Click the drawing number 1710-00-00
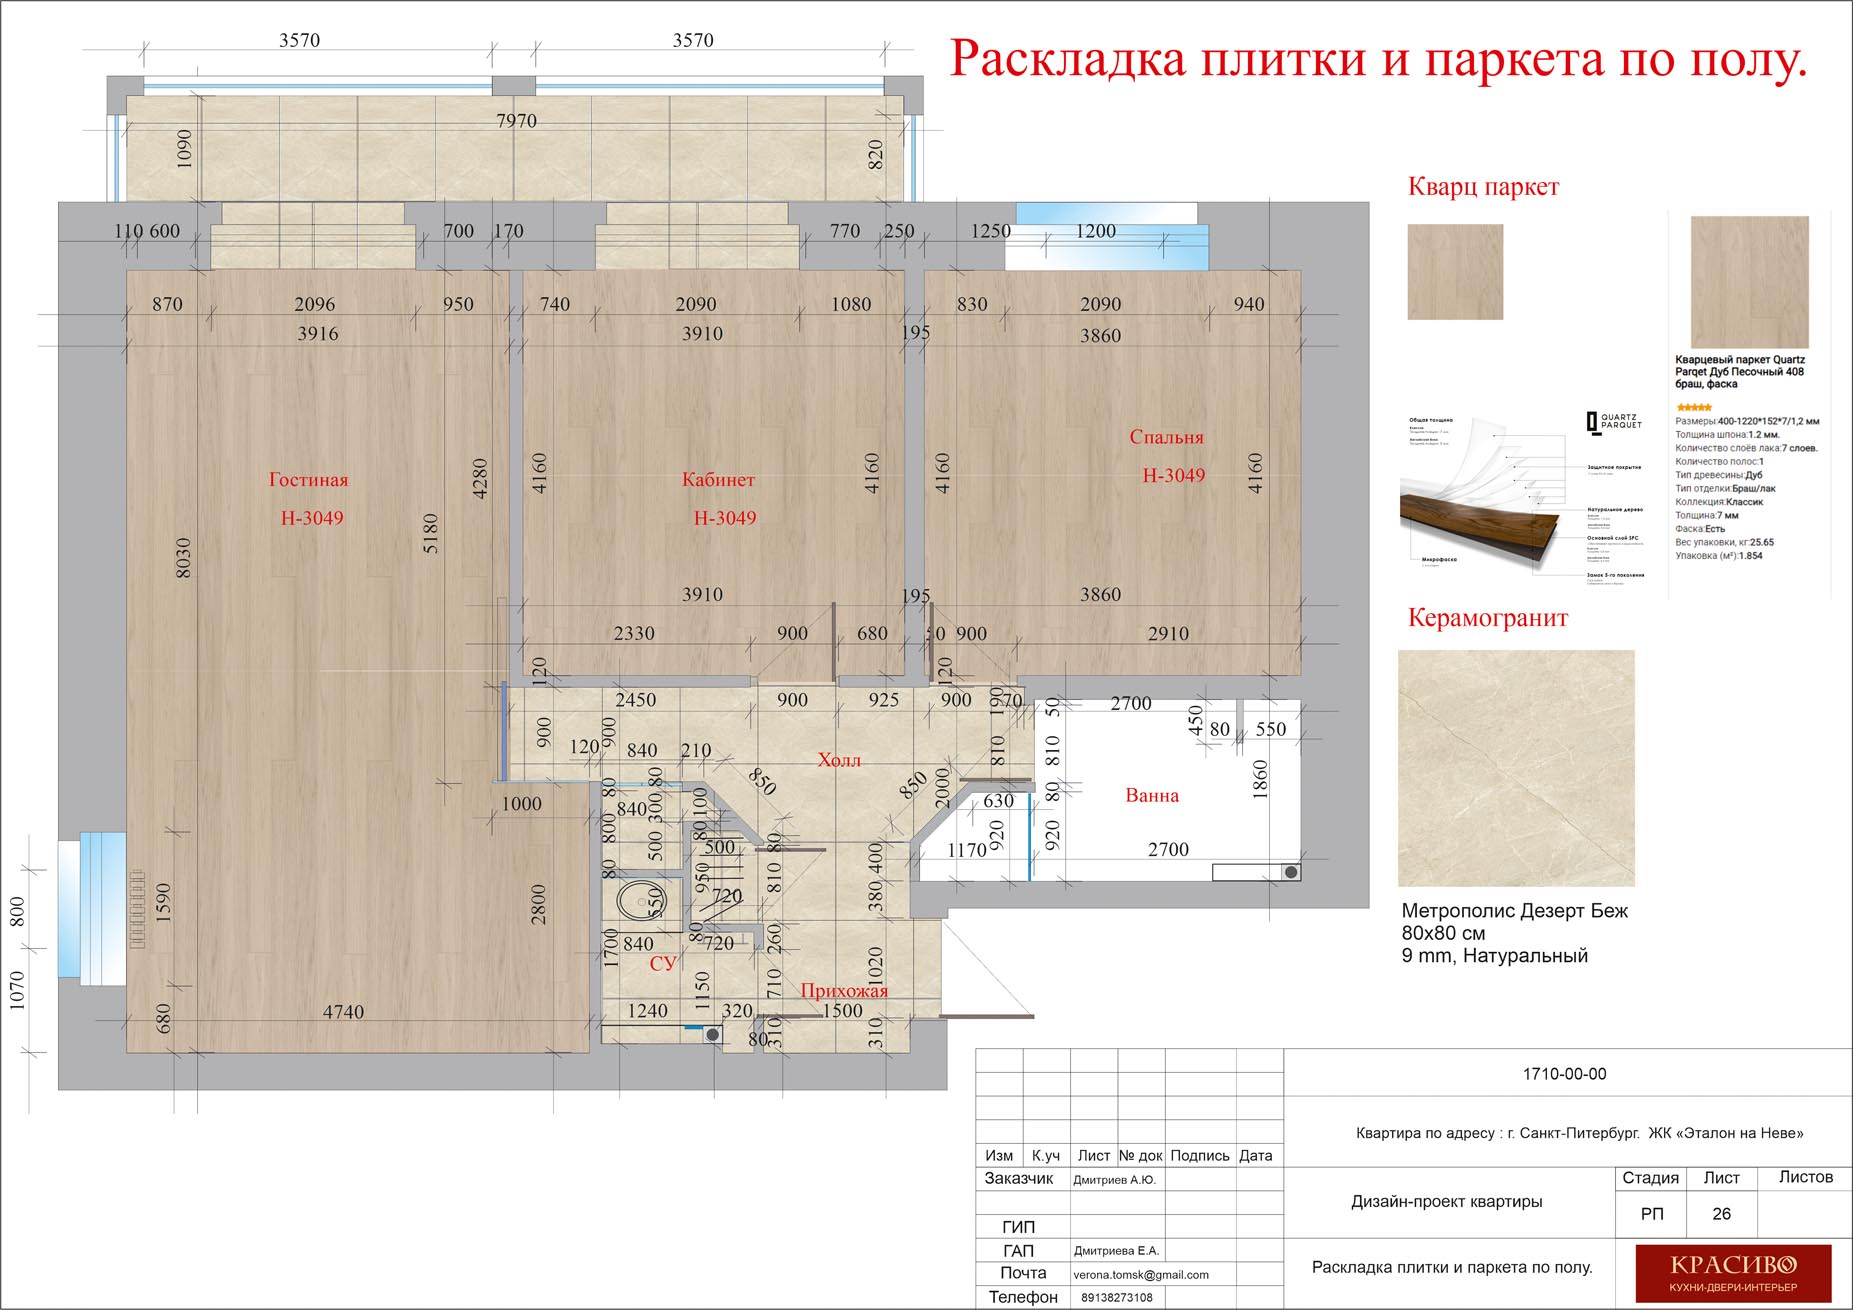Screen dimensions: 1853x1310 pos(1564,1074)
